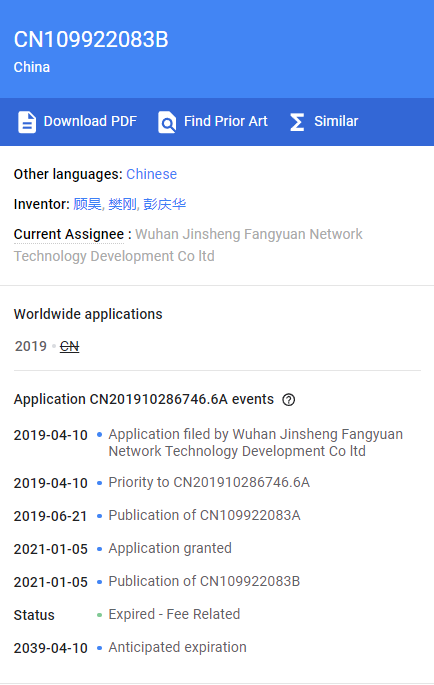Select the Priority to CN201910286746.6A event
The width and height of the screenshot is (434, 685).
209,482
